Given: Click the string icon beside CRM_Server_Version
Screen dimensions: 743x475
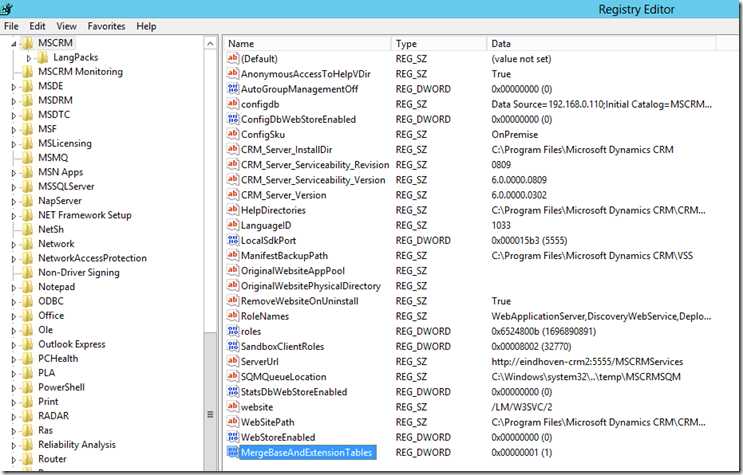Looking at the screenshot, I should [233, 195].
